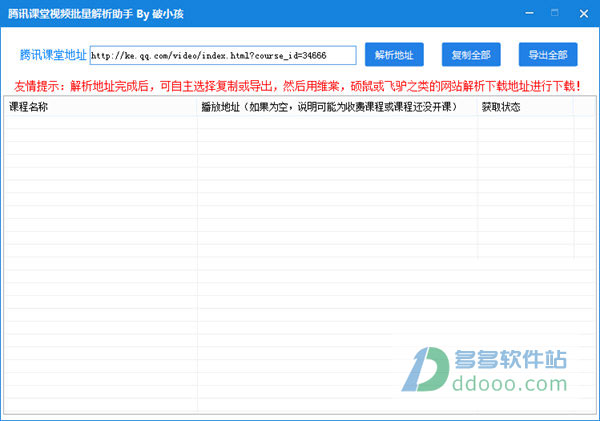This screenshot has height=421, width=600.
Task: Select the 课程名称 column header
Action: click(101, 107)
